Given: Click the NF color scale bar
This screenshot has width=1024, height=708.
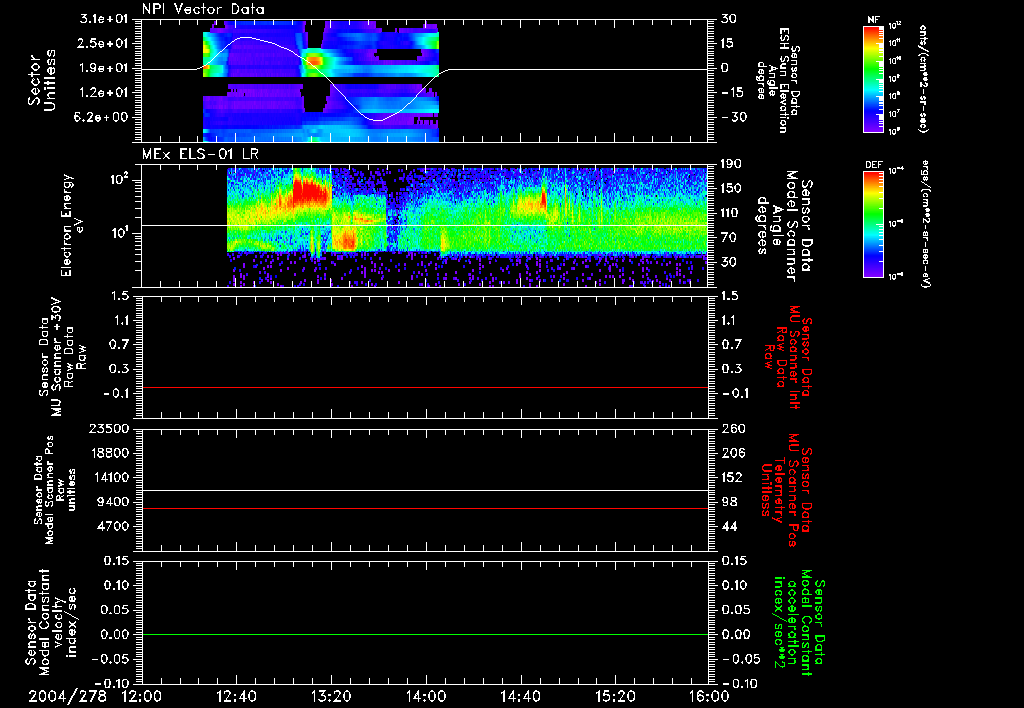Looking at the screenshot, I should click(x=874, y=79).
